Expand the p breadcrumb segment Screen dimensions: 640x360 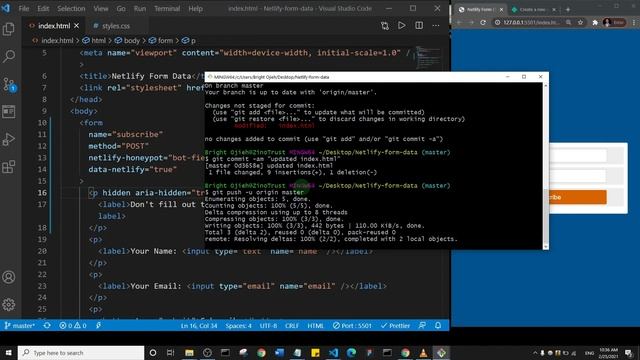point(189,40)
